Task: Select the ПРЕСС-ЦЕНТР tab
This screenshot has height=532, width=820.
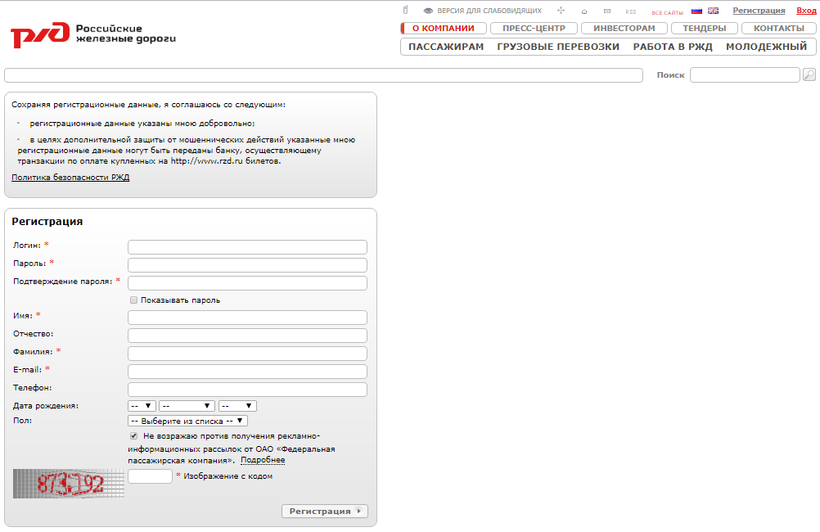Action: click(533, 29)
